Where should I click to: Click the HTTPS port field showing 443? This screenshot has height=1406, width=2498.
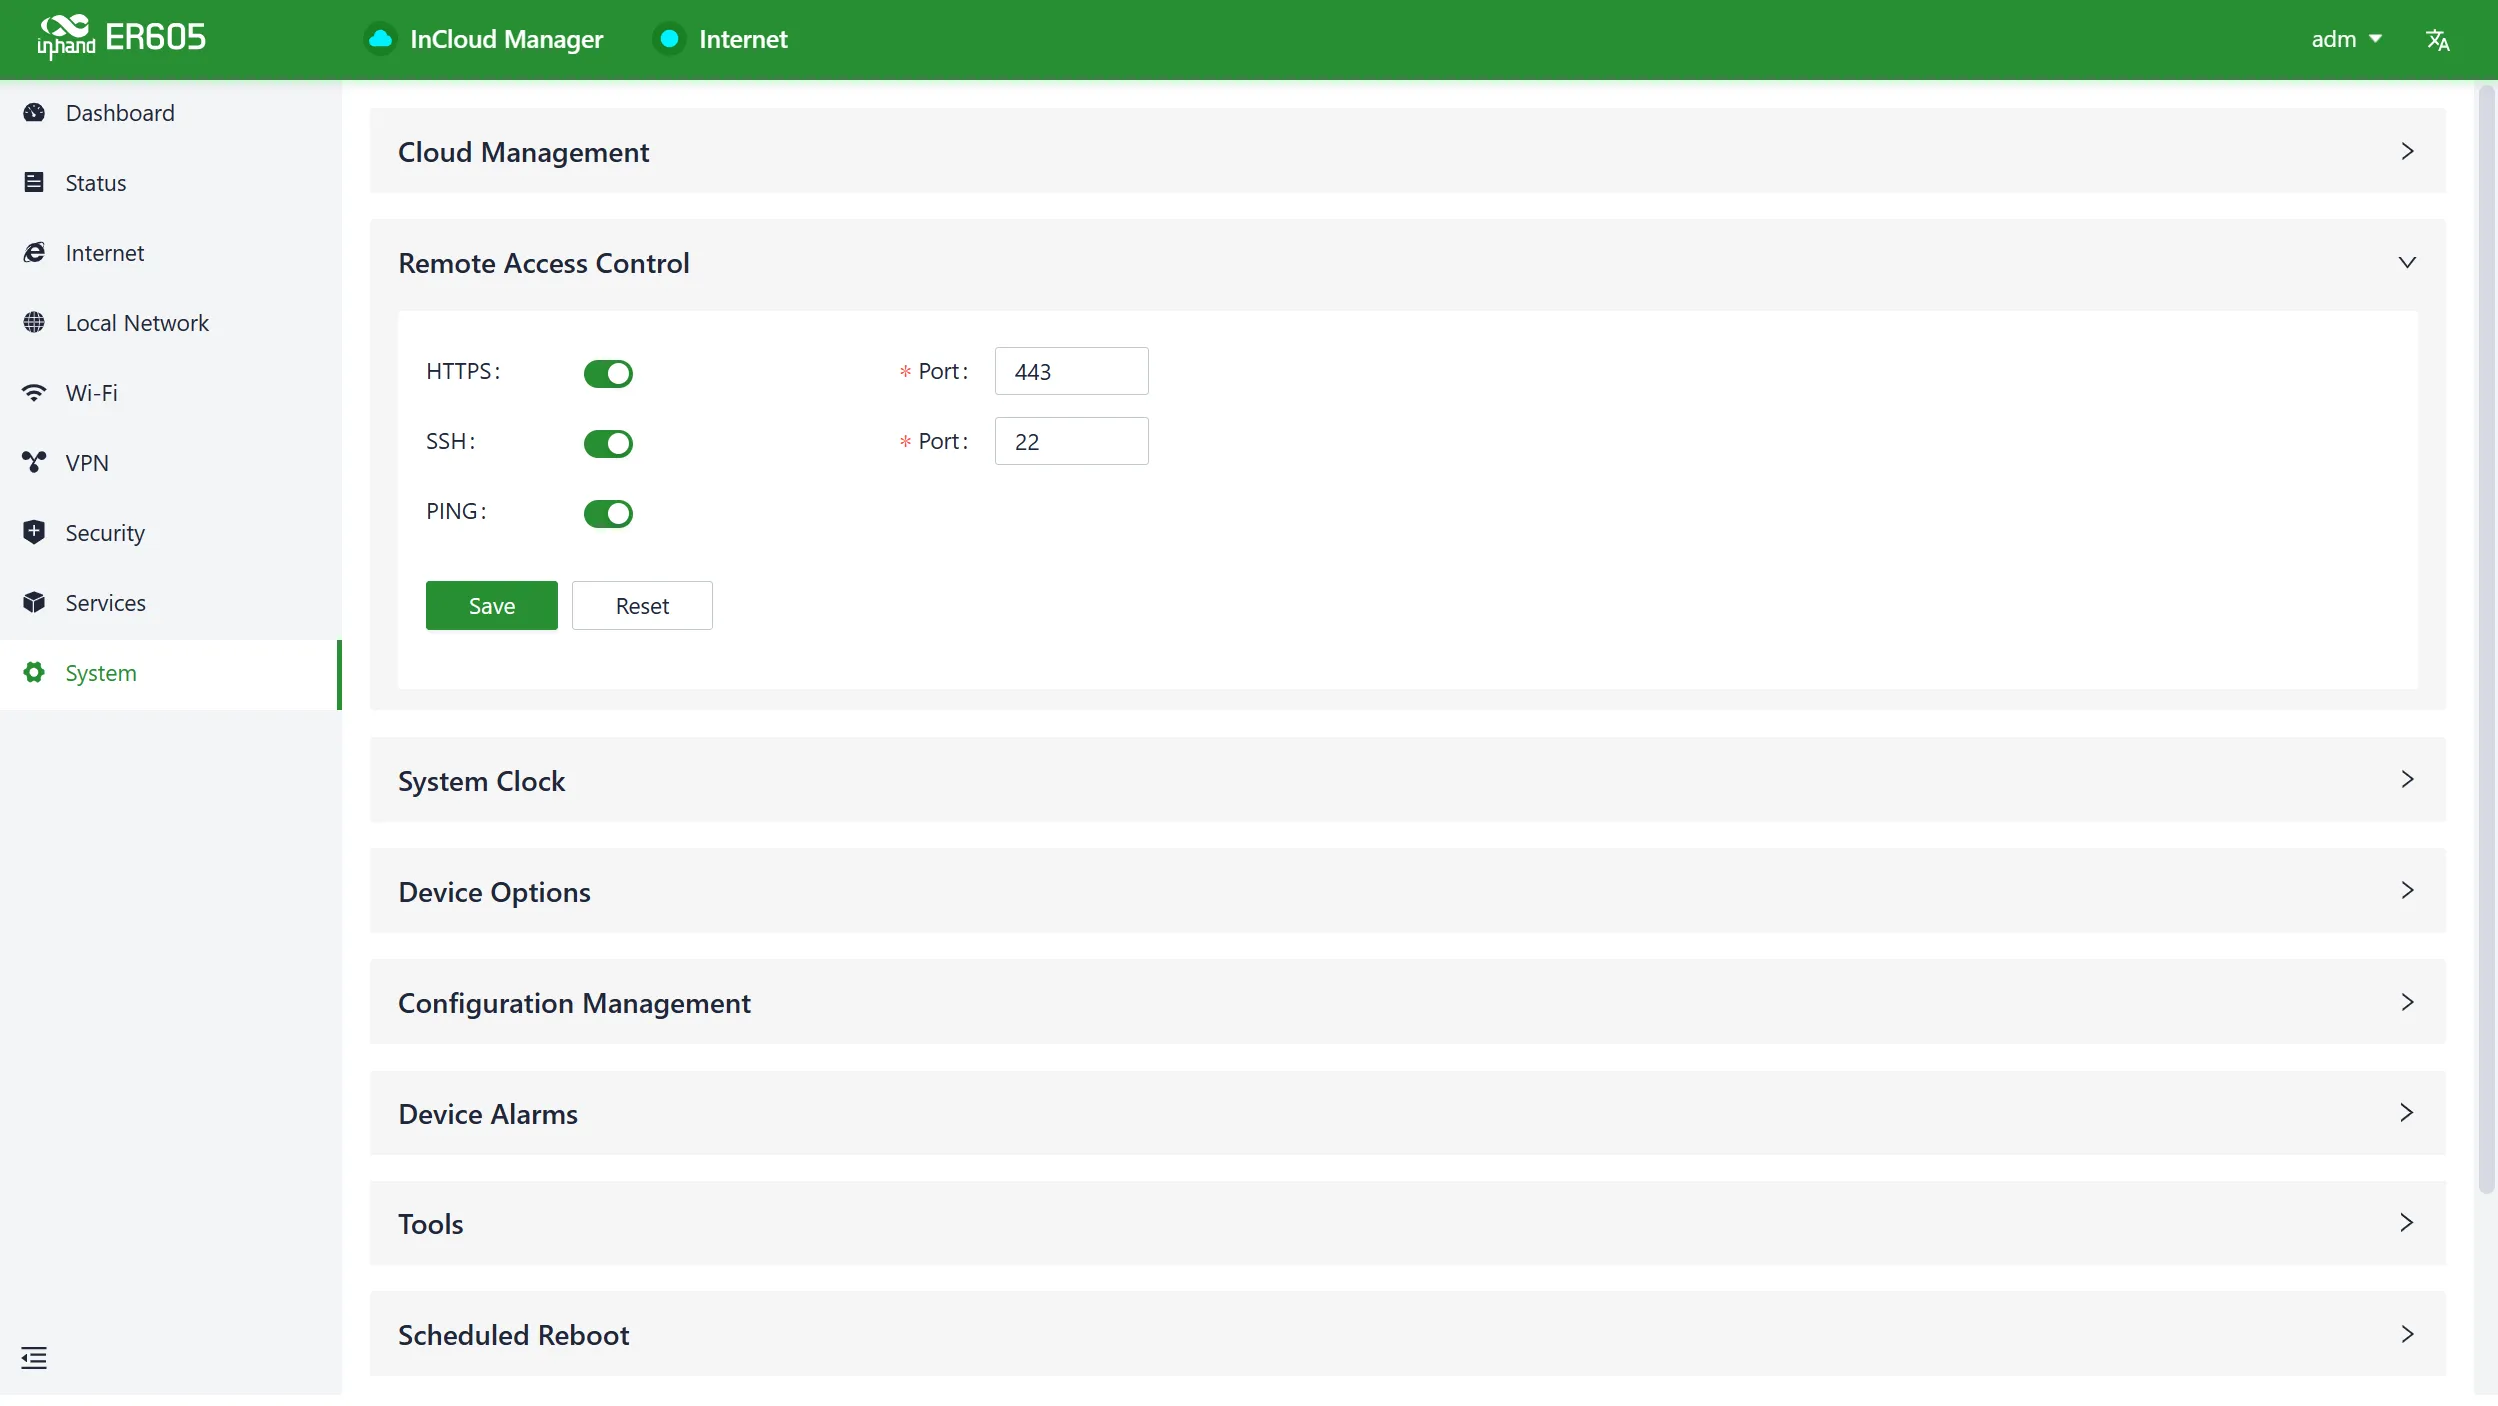click(1072, 371)
